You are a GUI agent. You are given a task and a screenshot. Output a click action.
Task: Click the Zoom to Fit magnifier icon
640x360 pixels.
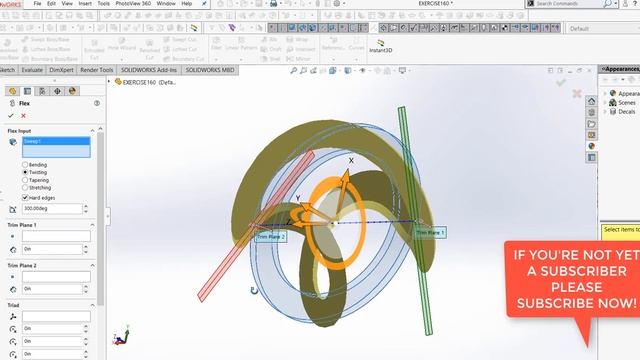[293, 71]
